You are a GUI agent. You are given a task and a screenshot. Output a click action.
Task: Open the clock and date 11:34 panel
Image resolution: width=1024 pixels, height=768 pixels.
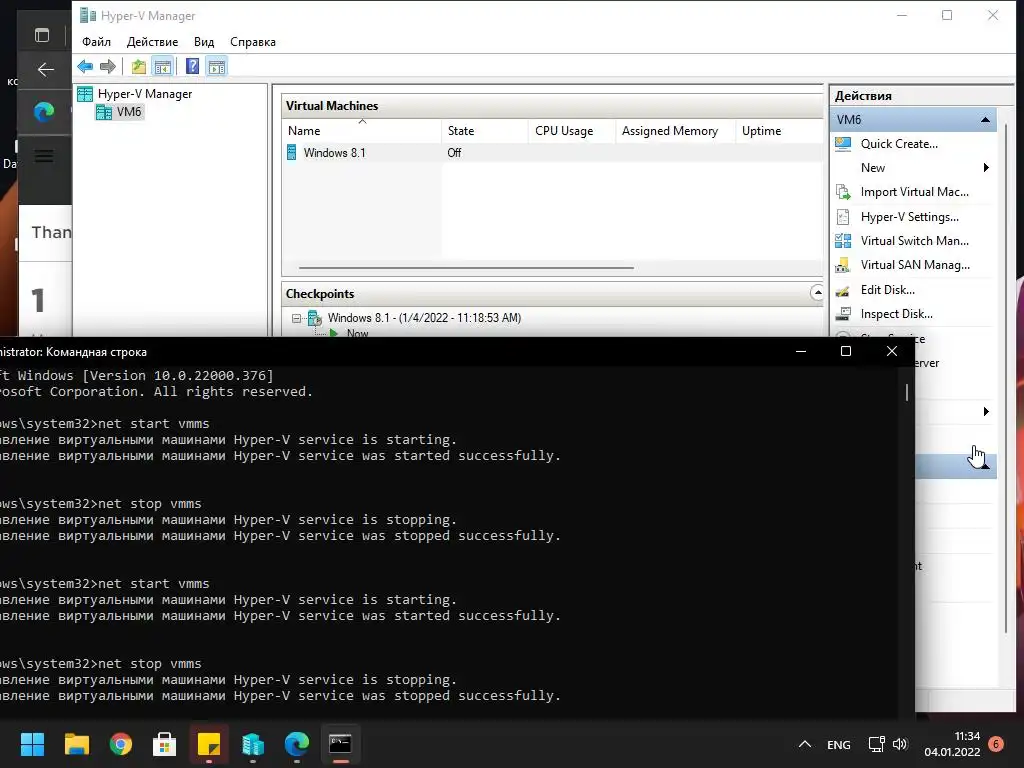[952, 744]
